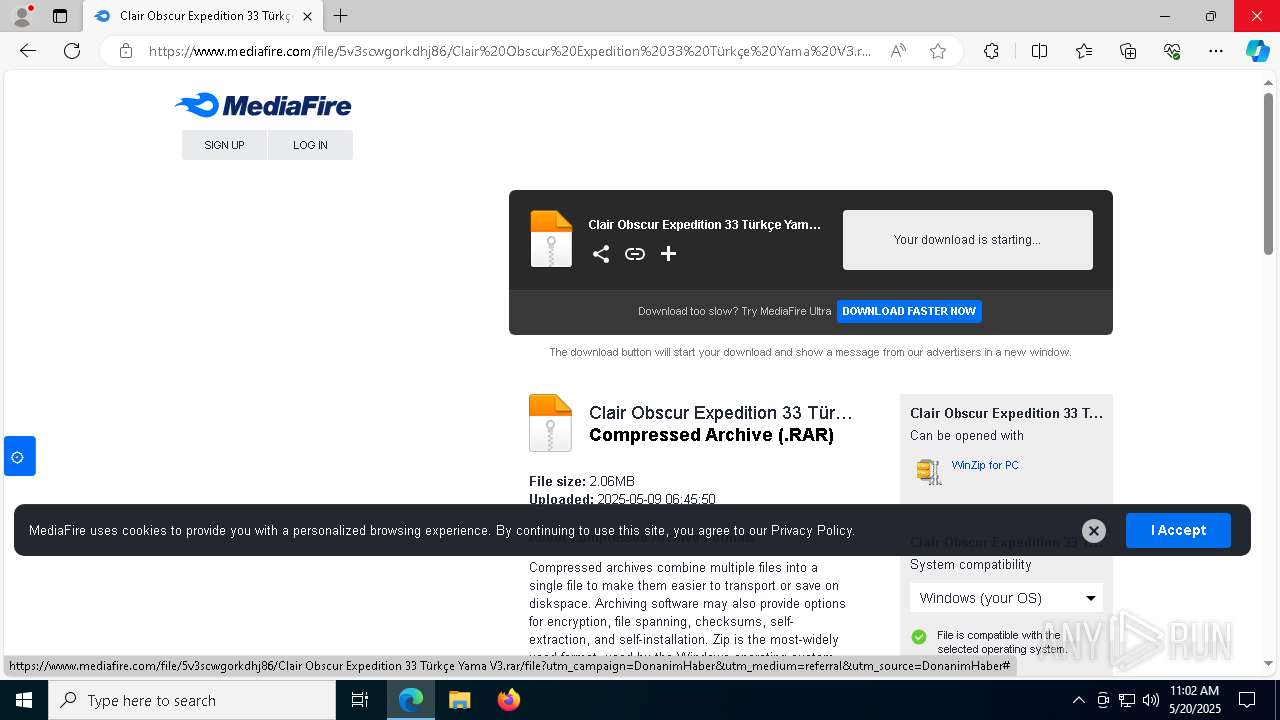Click the scrollbar down arrow
Screen dimensions: 1280x720
1268,663
